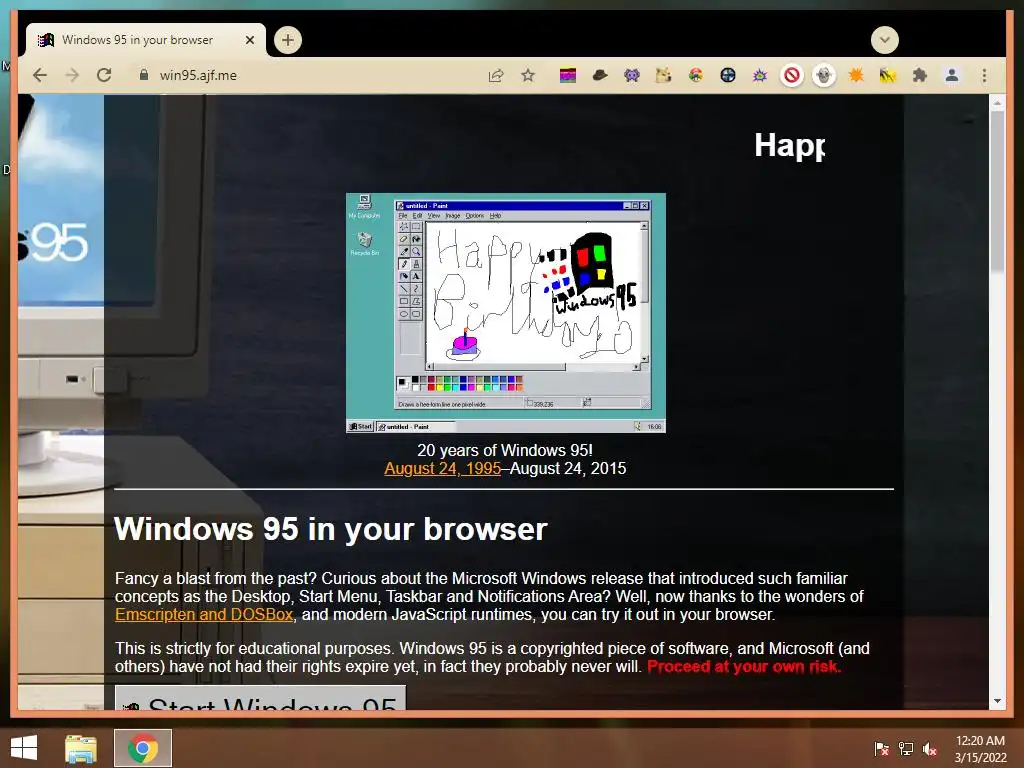1024x768 pixels.
Task: Open the Extensions puzzle menu
Action: pyautogui.click(x=920, y=76)
